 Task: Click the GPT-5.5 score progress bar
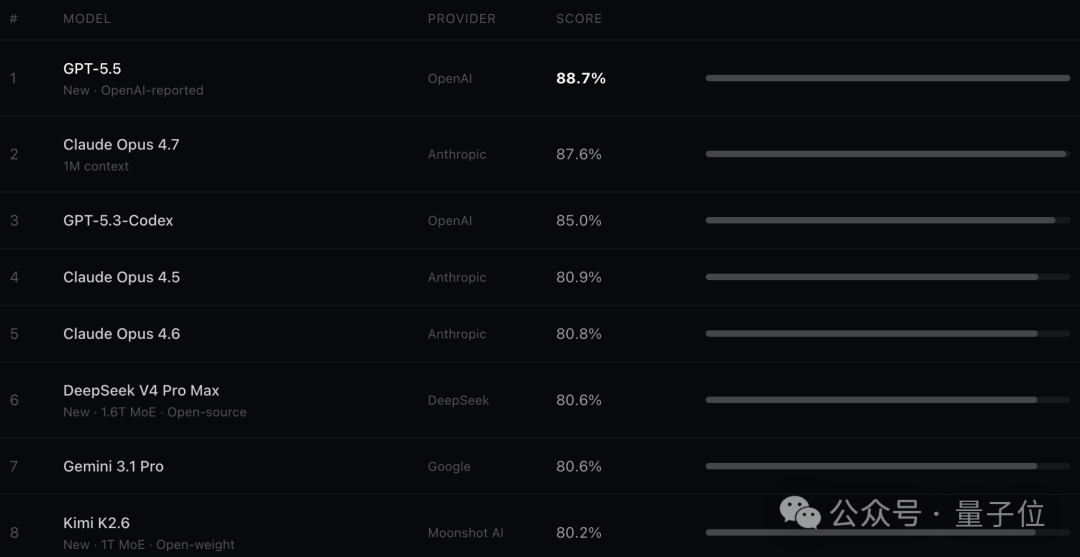coord(887,78)
